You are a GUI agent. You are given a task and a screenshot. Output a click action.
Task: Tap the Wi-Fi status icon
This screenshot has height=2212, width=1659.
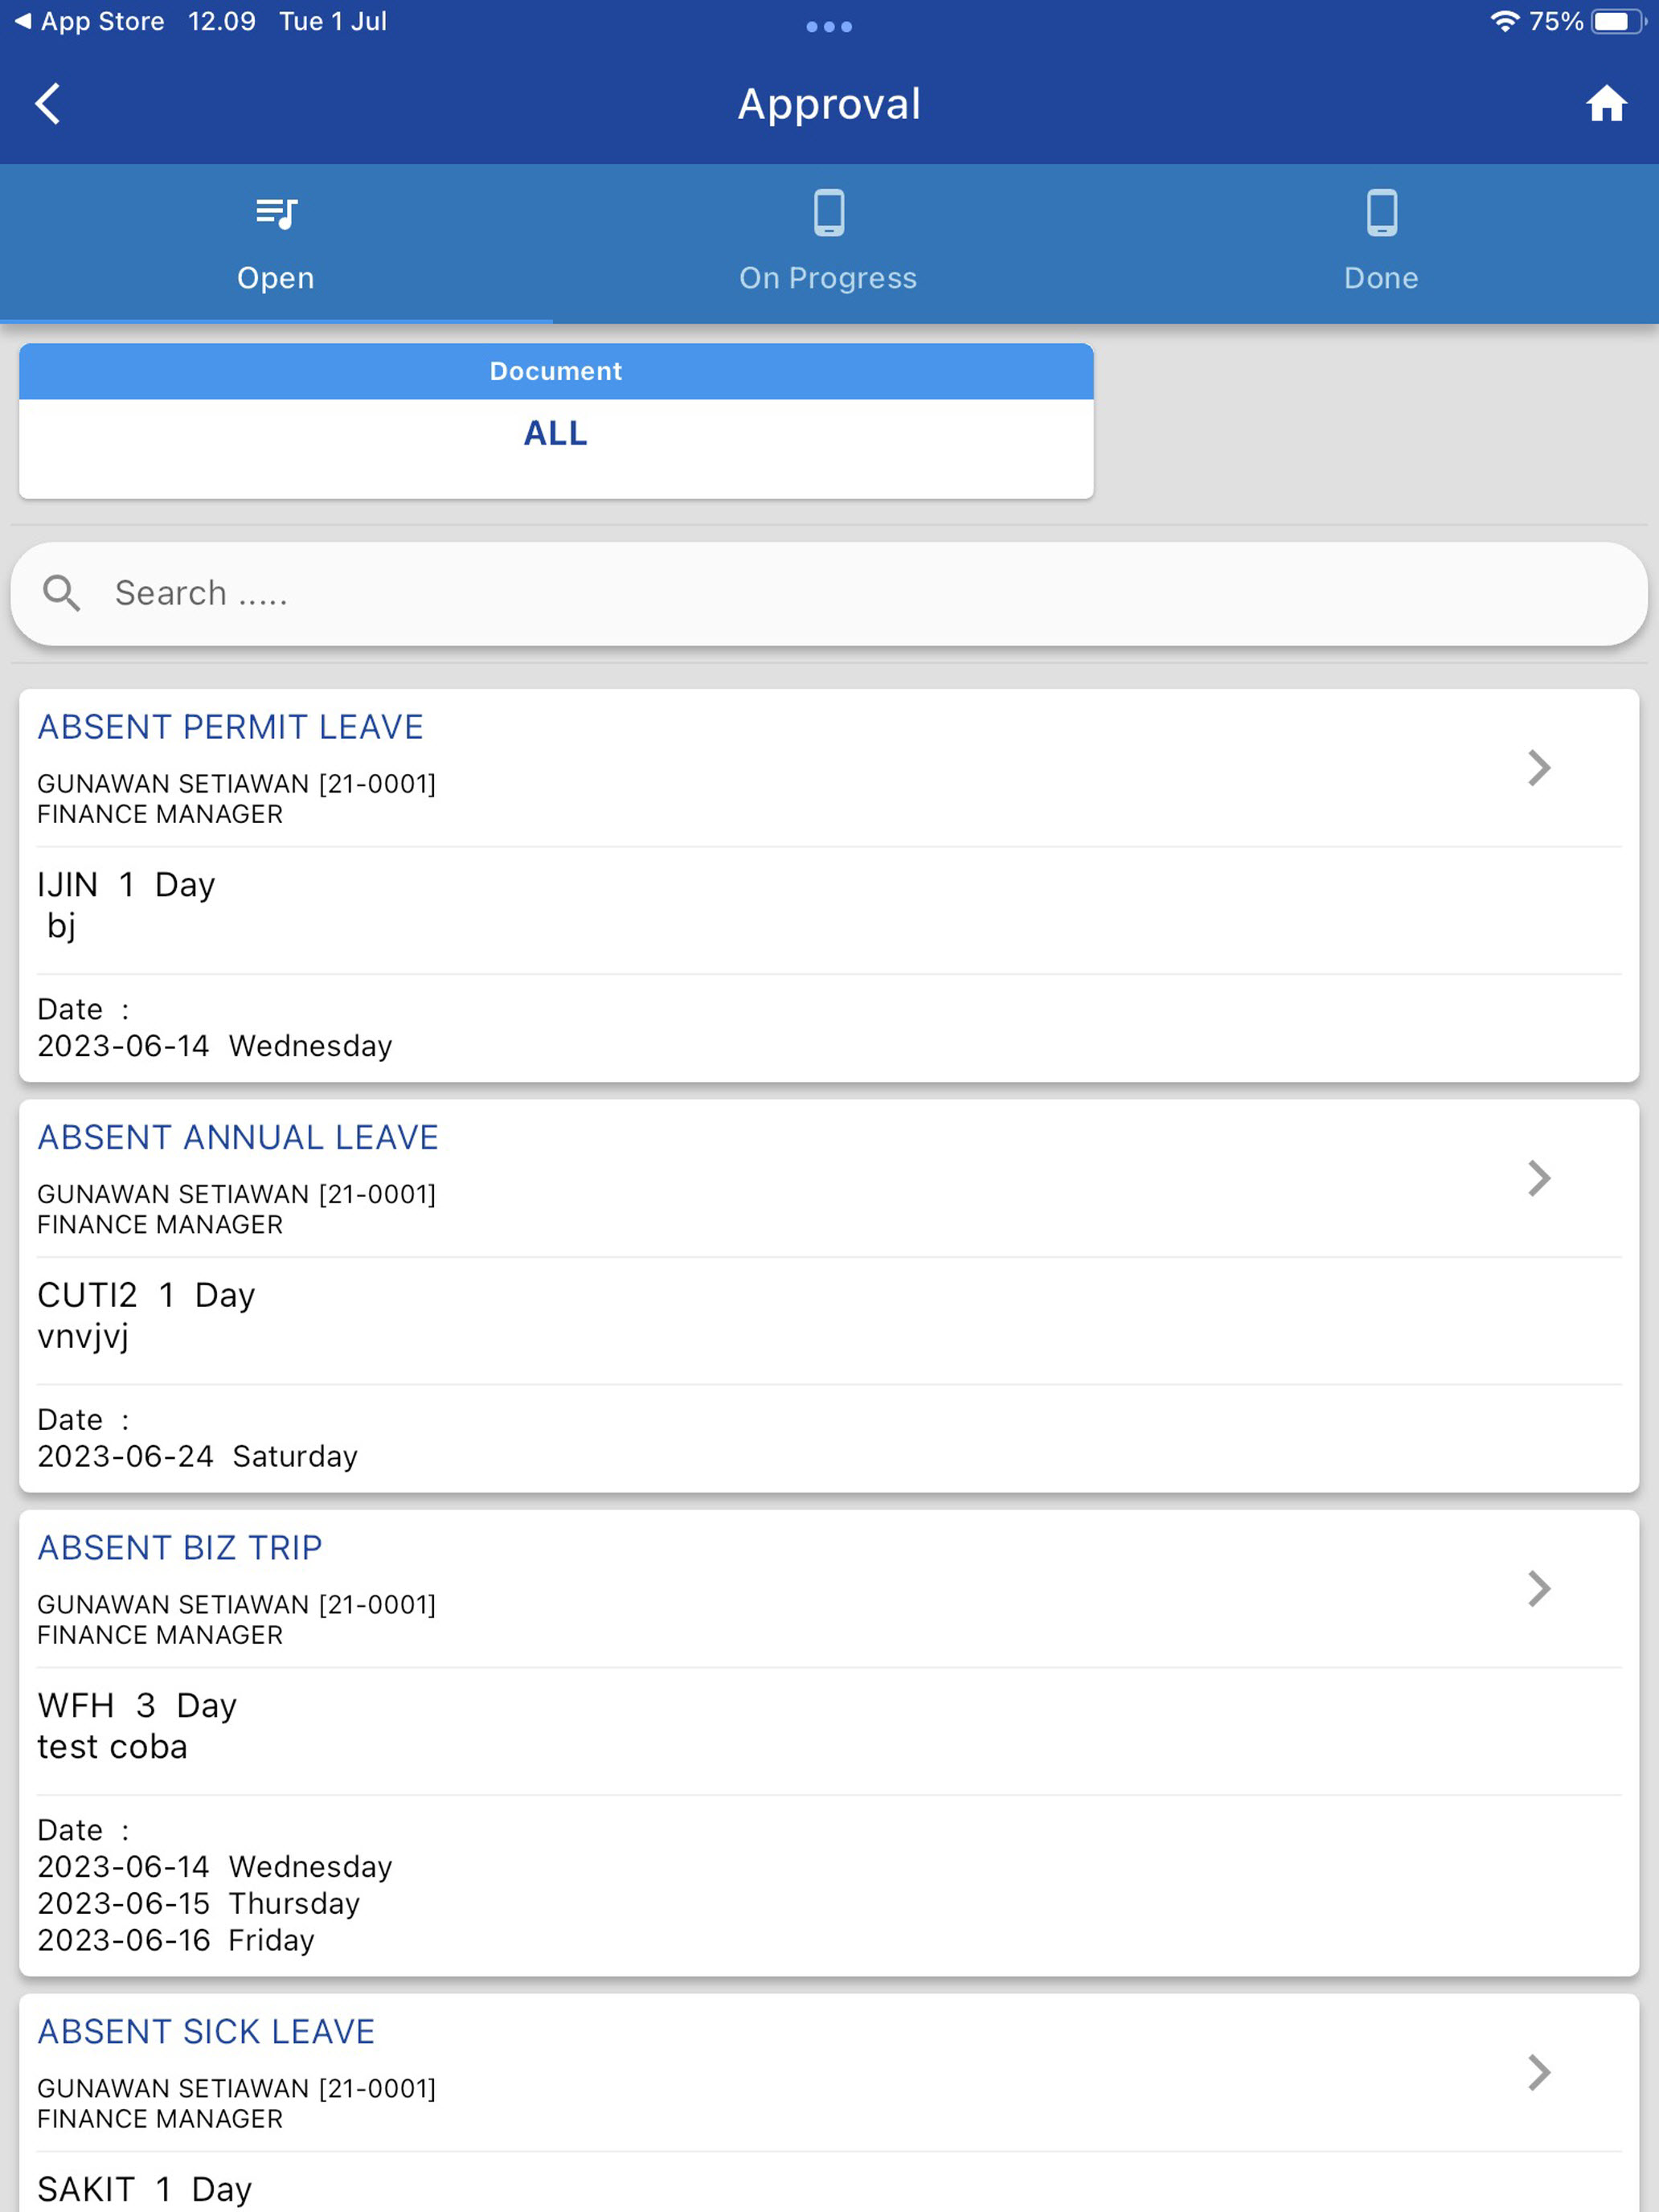1504,21
